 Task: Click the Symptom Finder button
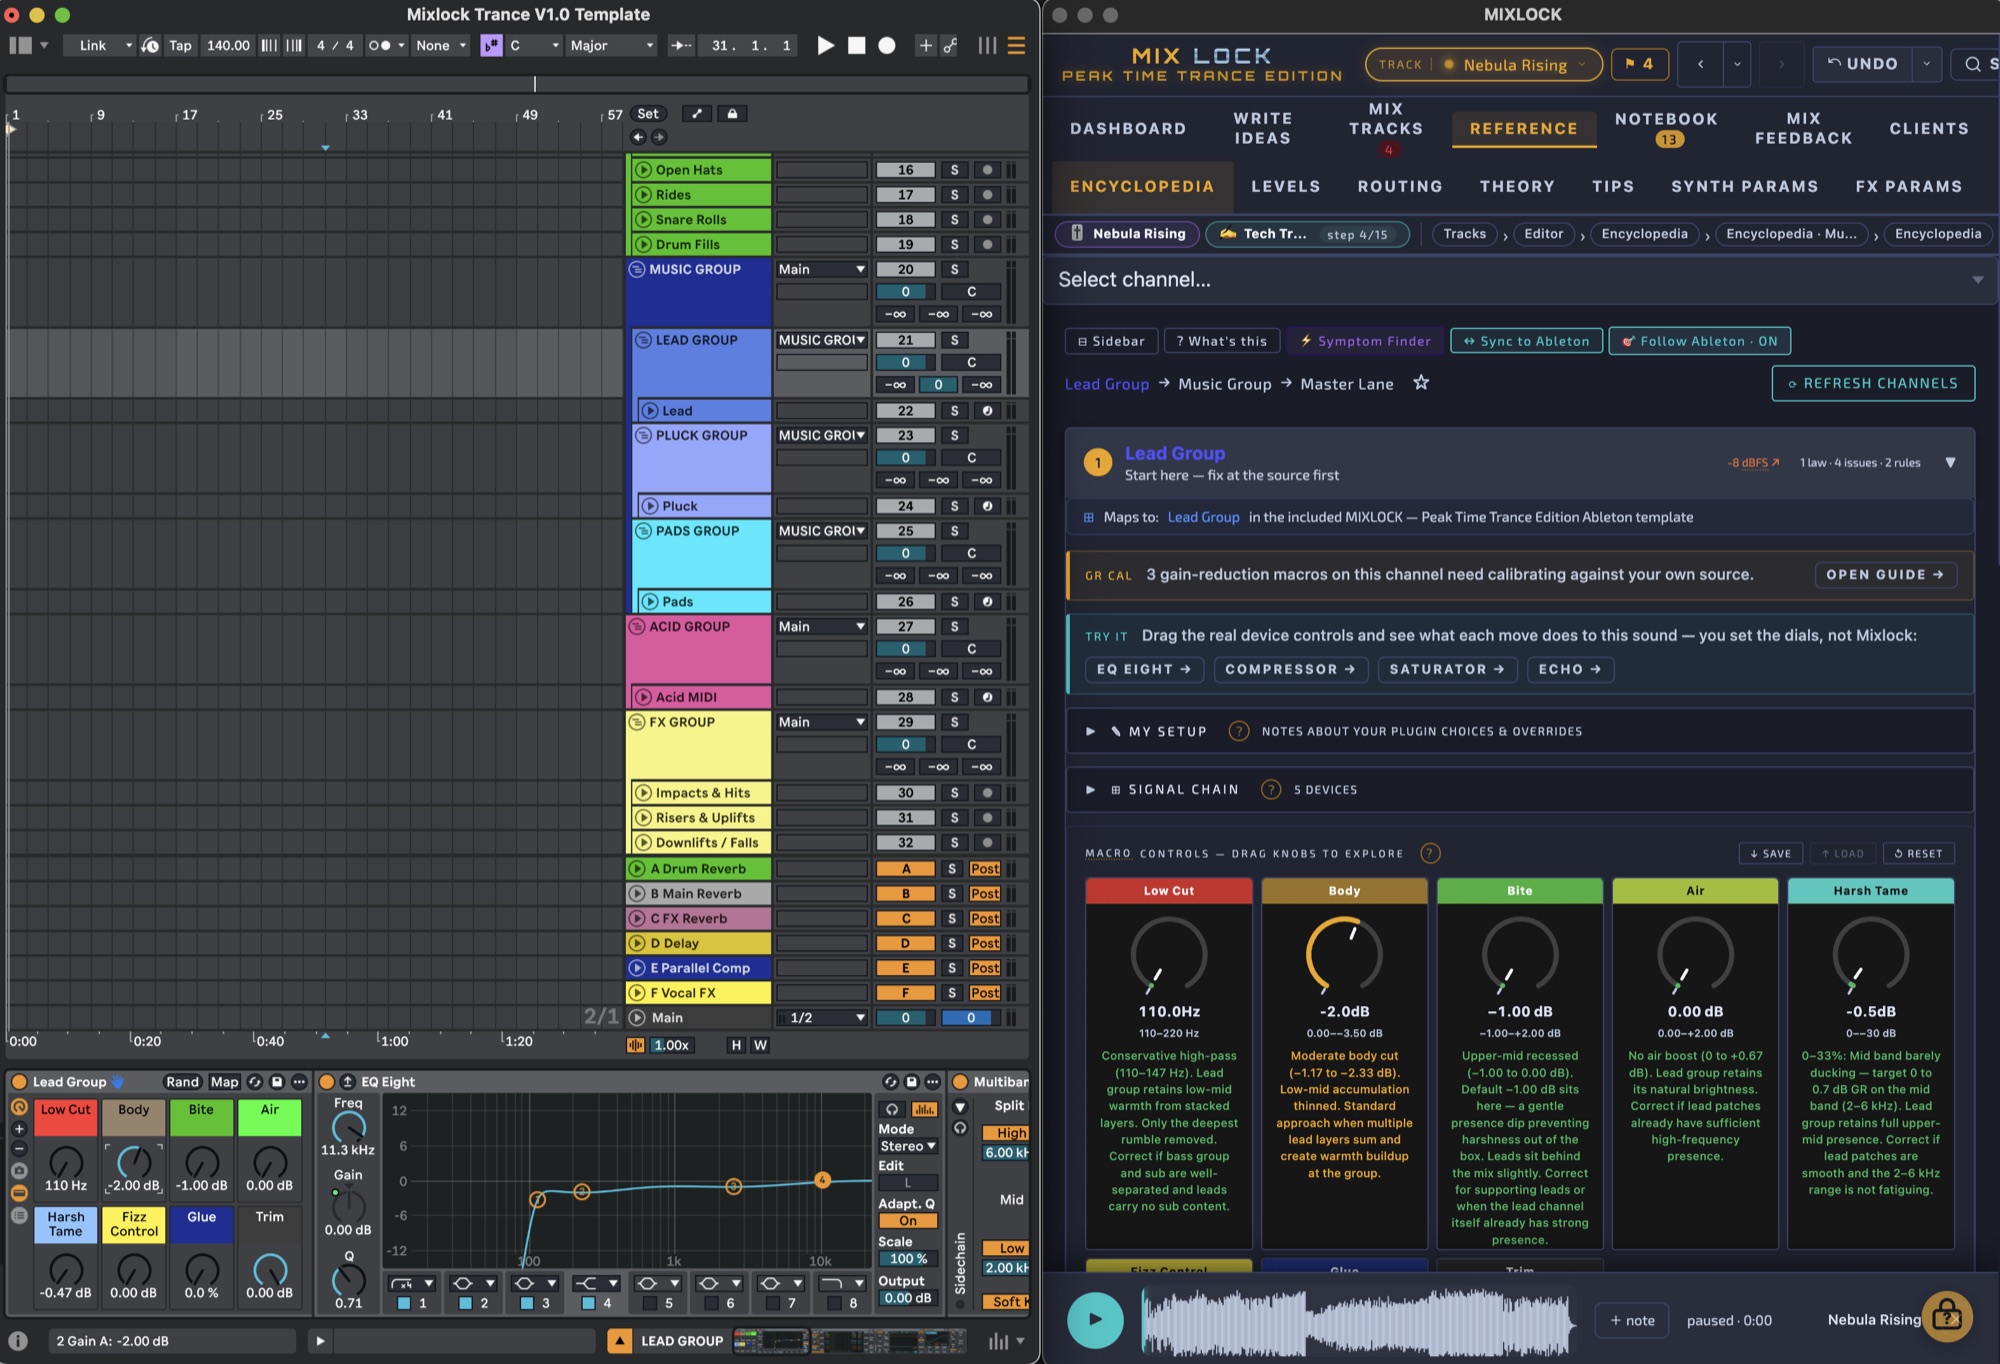1365,341
